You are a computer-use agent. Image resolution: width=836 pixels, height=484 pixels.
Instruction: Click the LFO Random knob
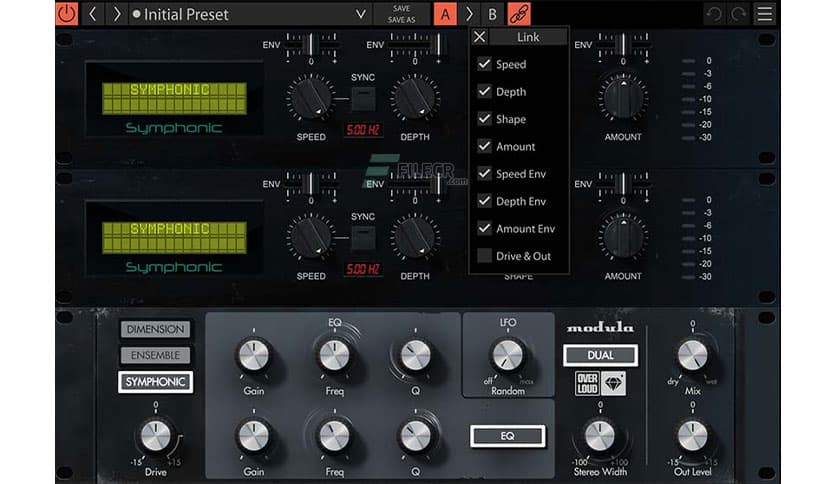508,356
